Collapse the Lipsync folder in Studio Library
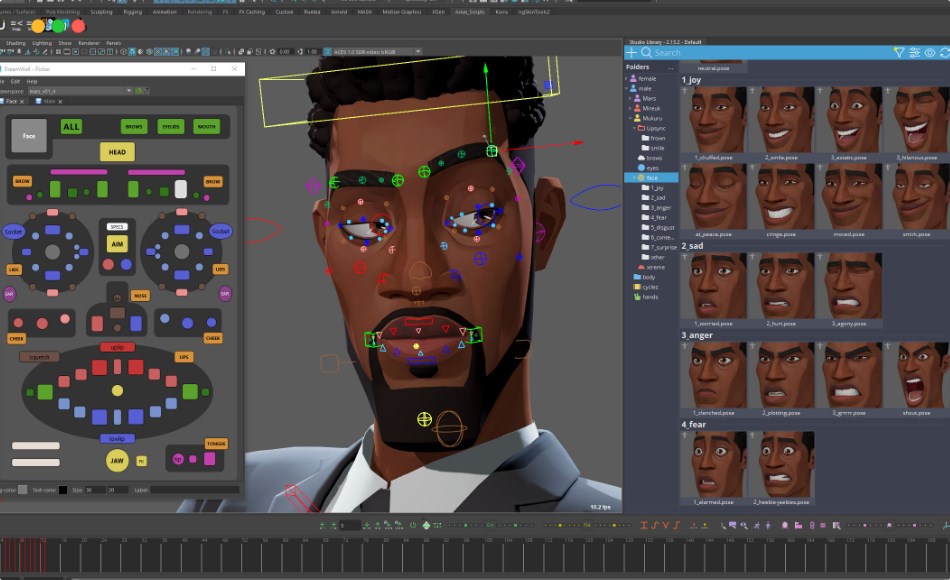Image resolution: width=950 pixels, height=580 pixels. pos(634,128)
